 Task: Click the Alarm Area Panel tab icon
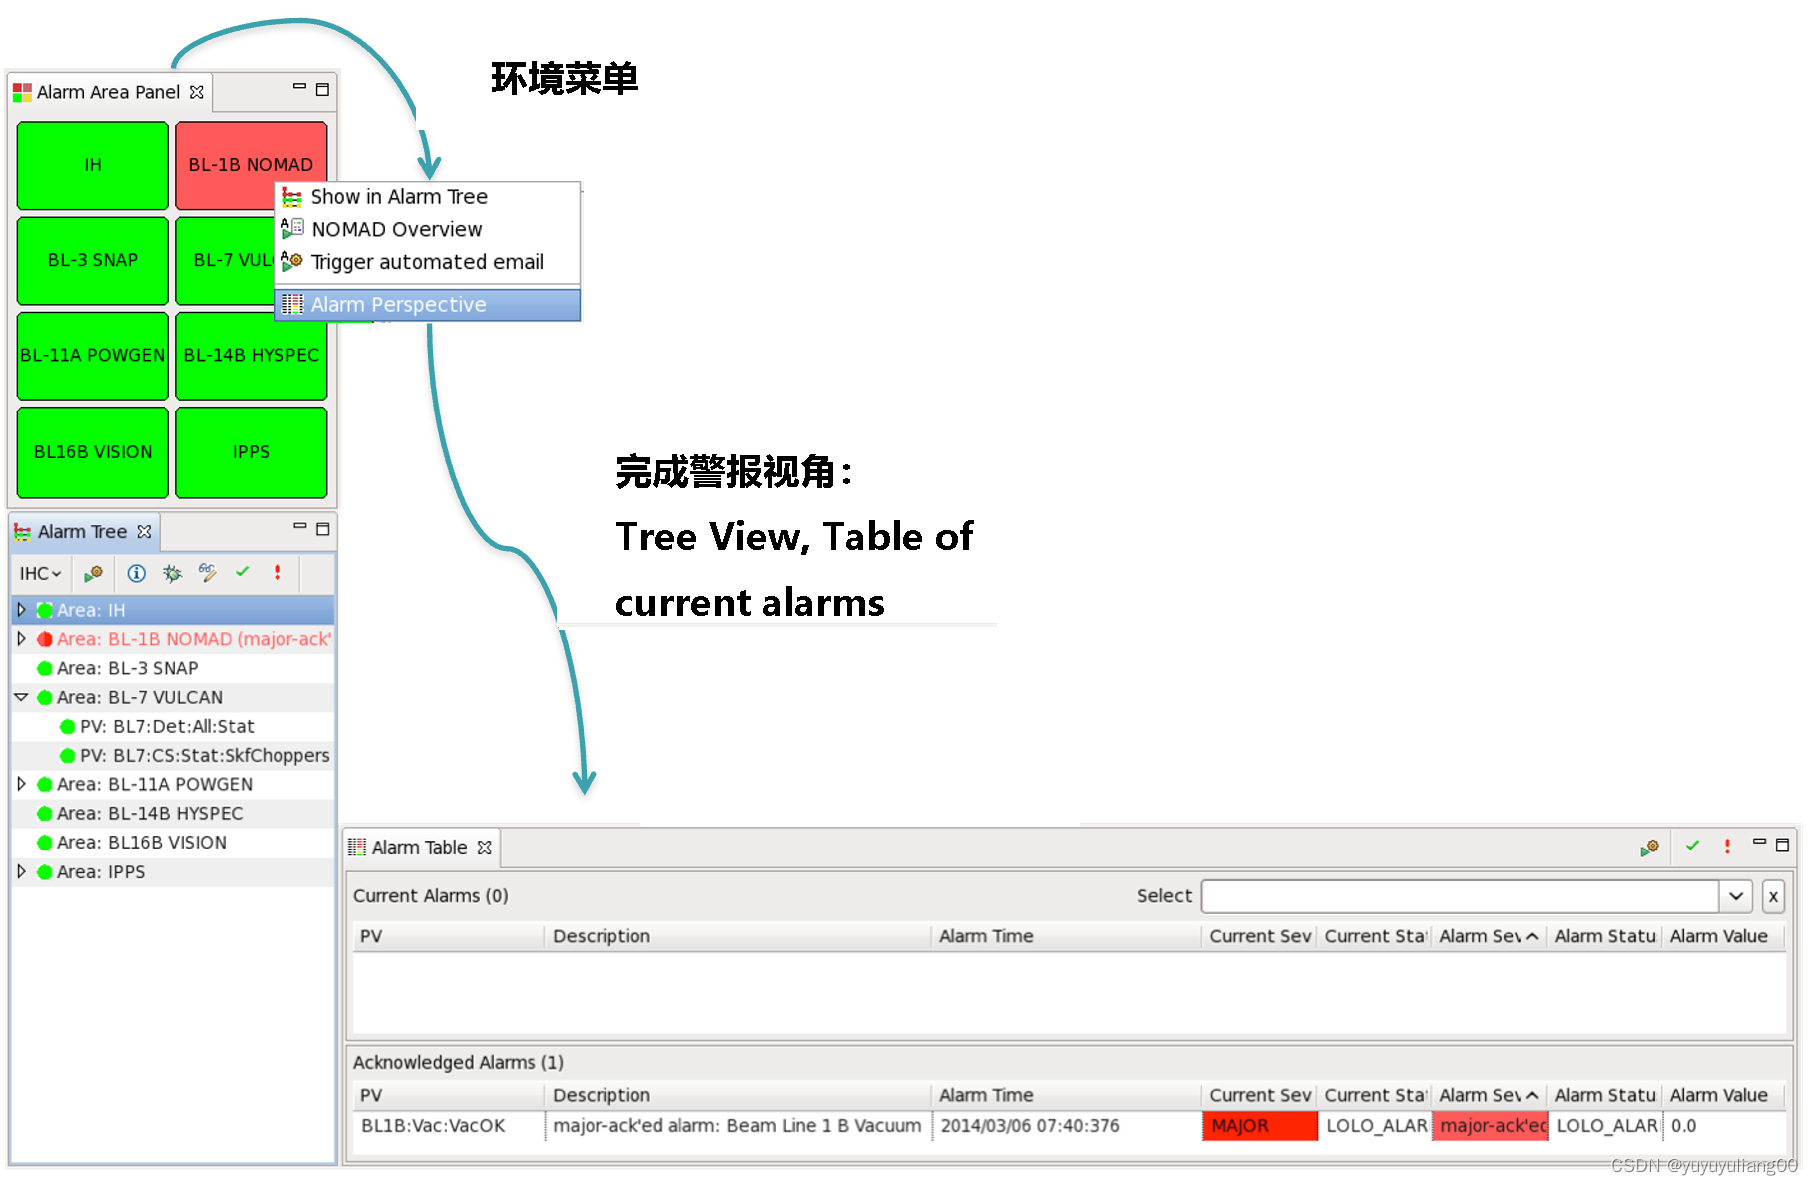pos(22,92)
